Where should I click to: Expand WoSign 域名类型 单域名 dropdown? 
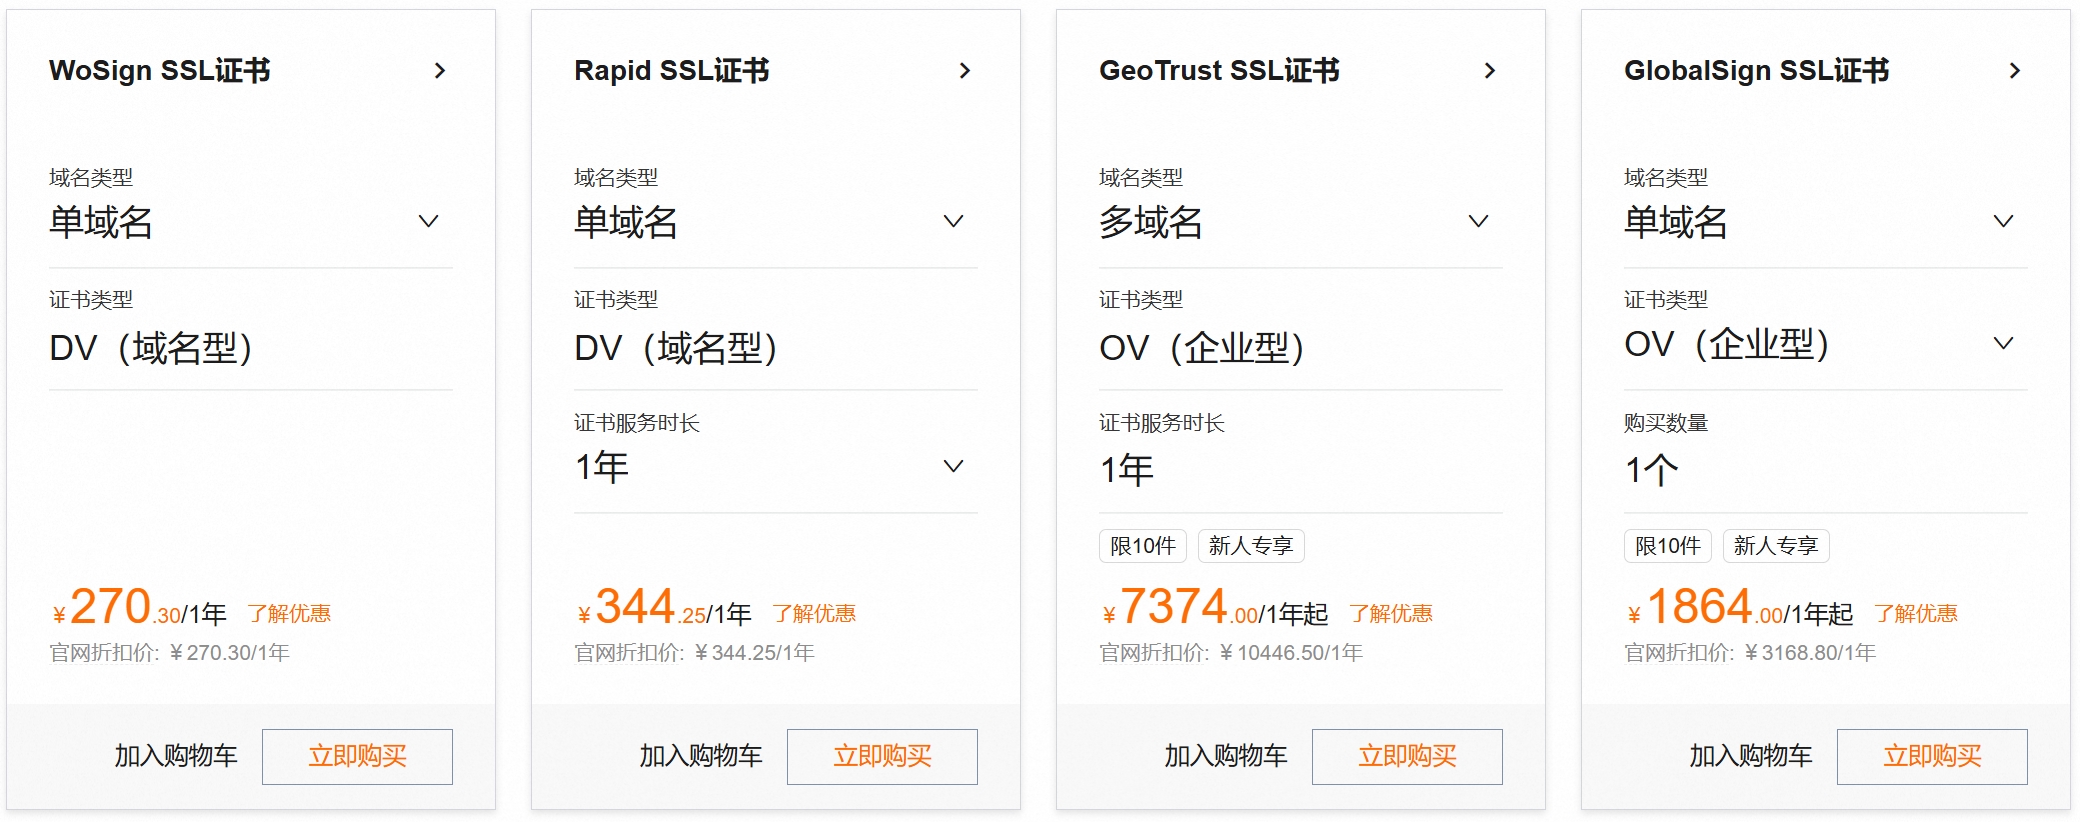pyautogui.click(x=251, y=221)
